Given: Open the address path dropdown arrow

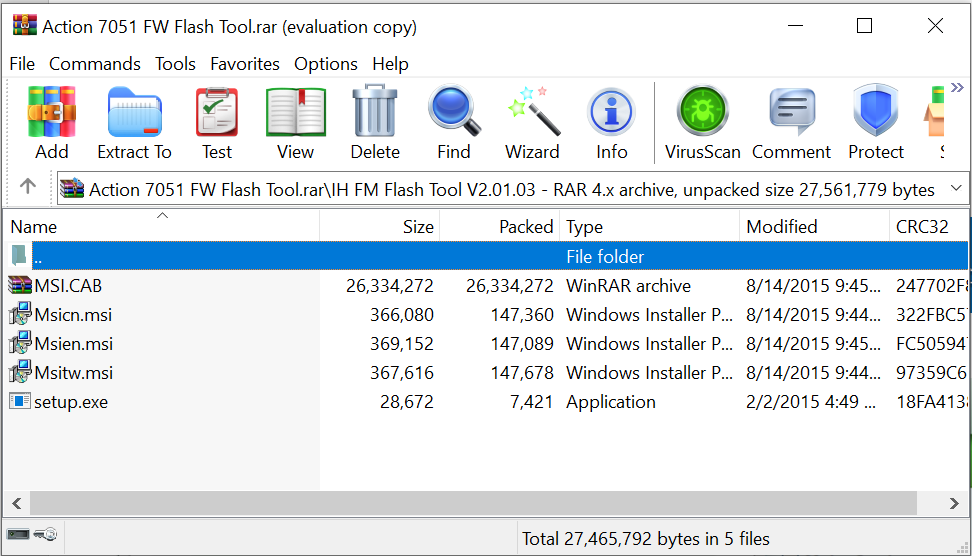Looking at the screenshot, I should pyautogui.click(x=957, y=188).
